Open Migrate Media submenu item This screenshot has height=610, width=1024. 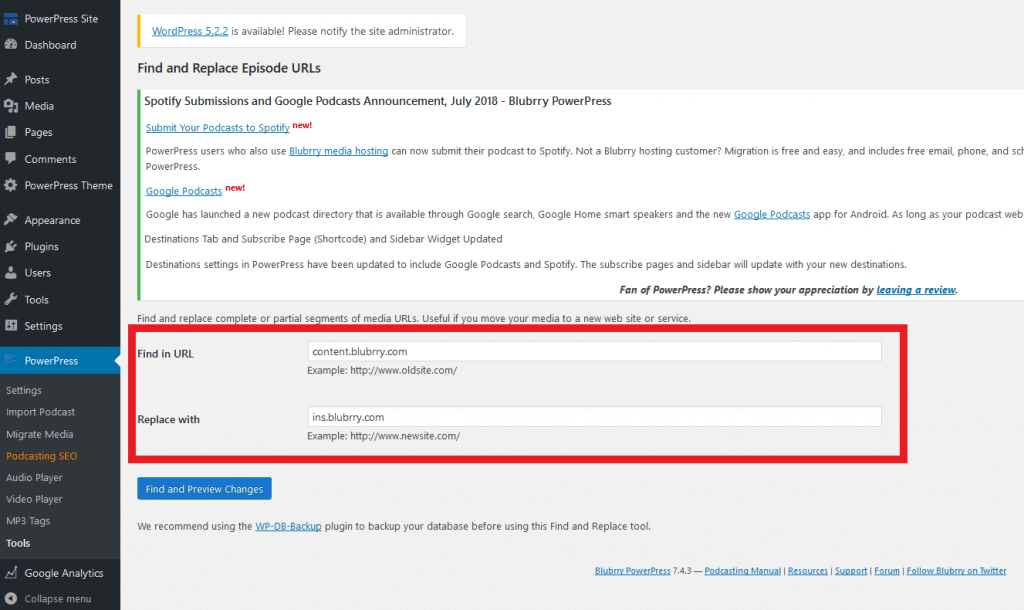point(39,434)
